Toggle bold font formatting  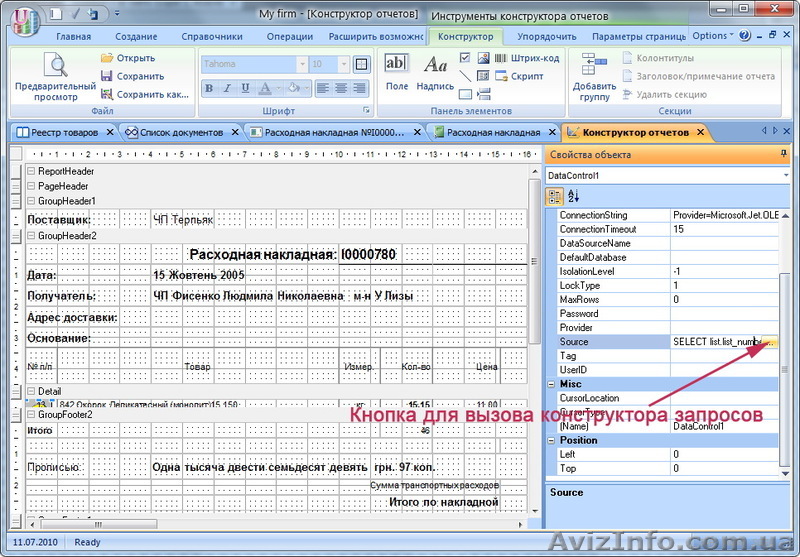209,88
